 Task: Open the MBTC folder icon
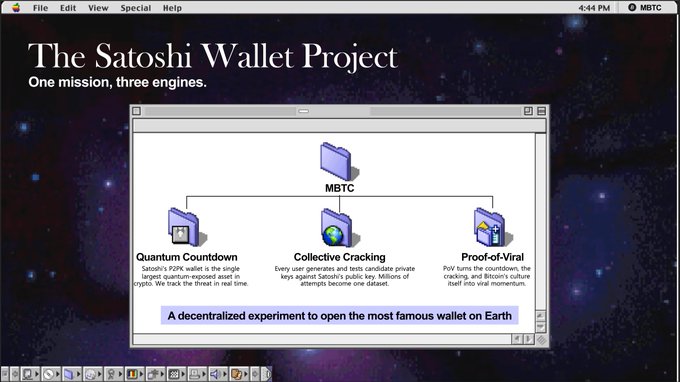click(339, 162)
